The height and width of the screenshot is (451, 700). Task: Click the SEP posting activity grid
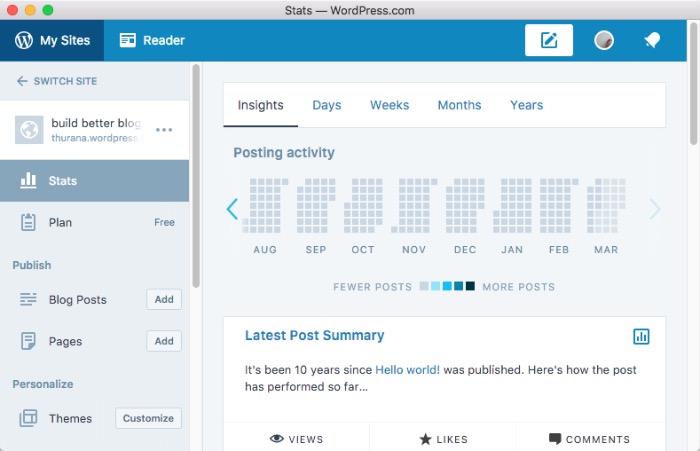(x=316, y=205)
